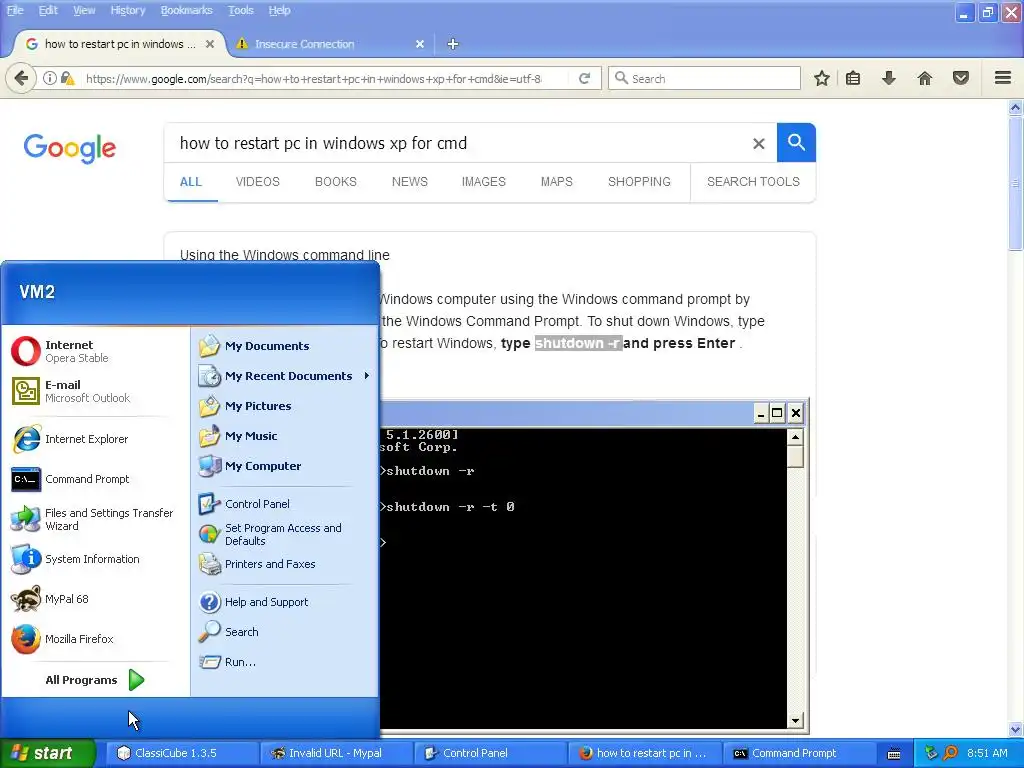Click Google query text field
1024x768 pixels.
[457, 143]
